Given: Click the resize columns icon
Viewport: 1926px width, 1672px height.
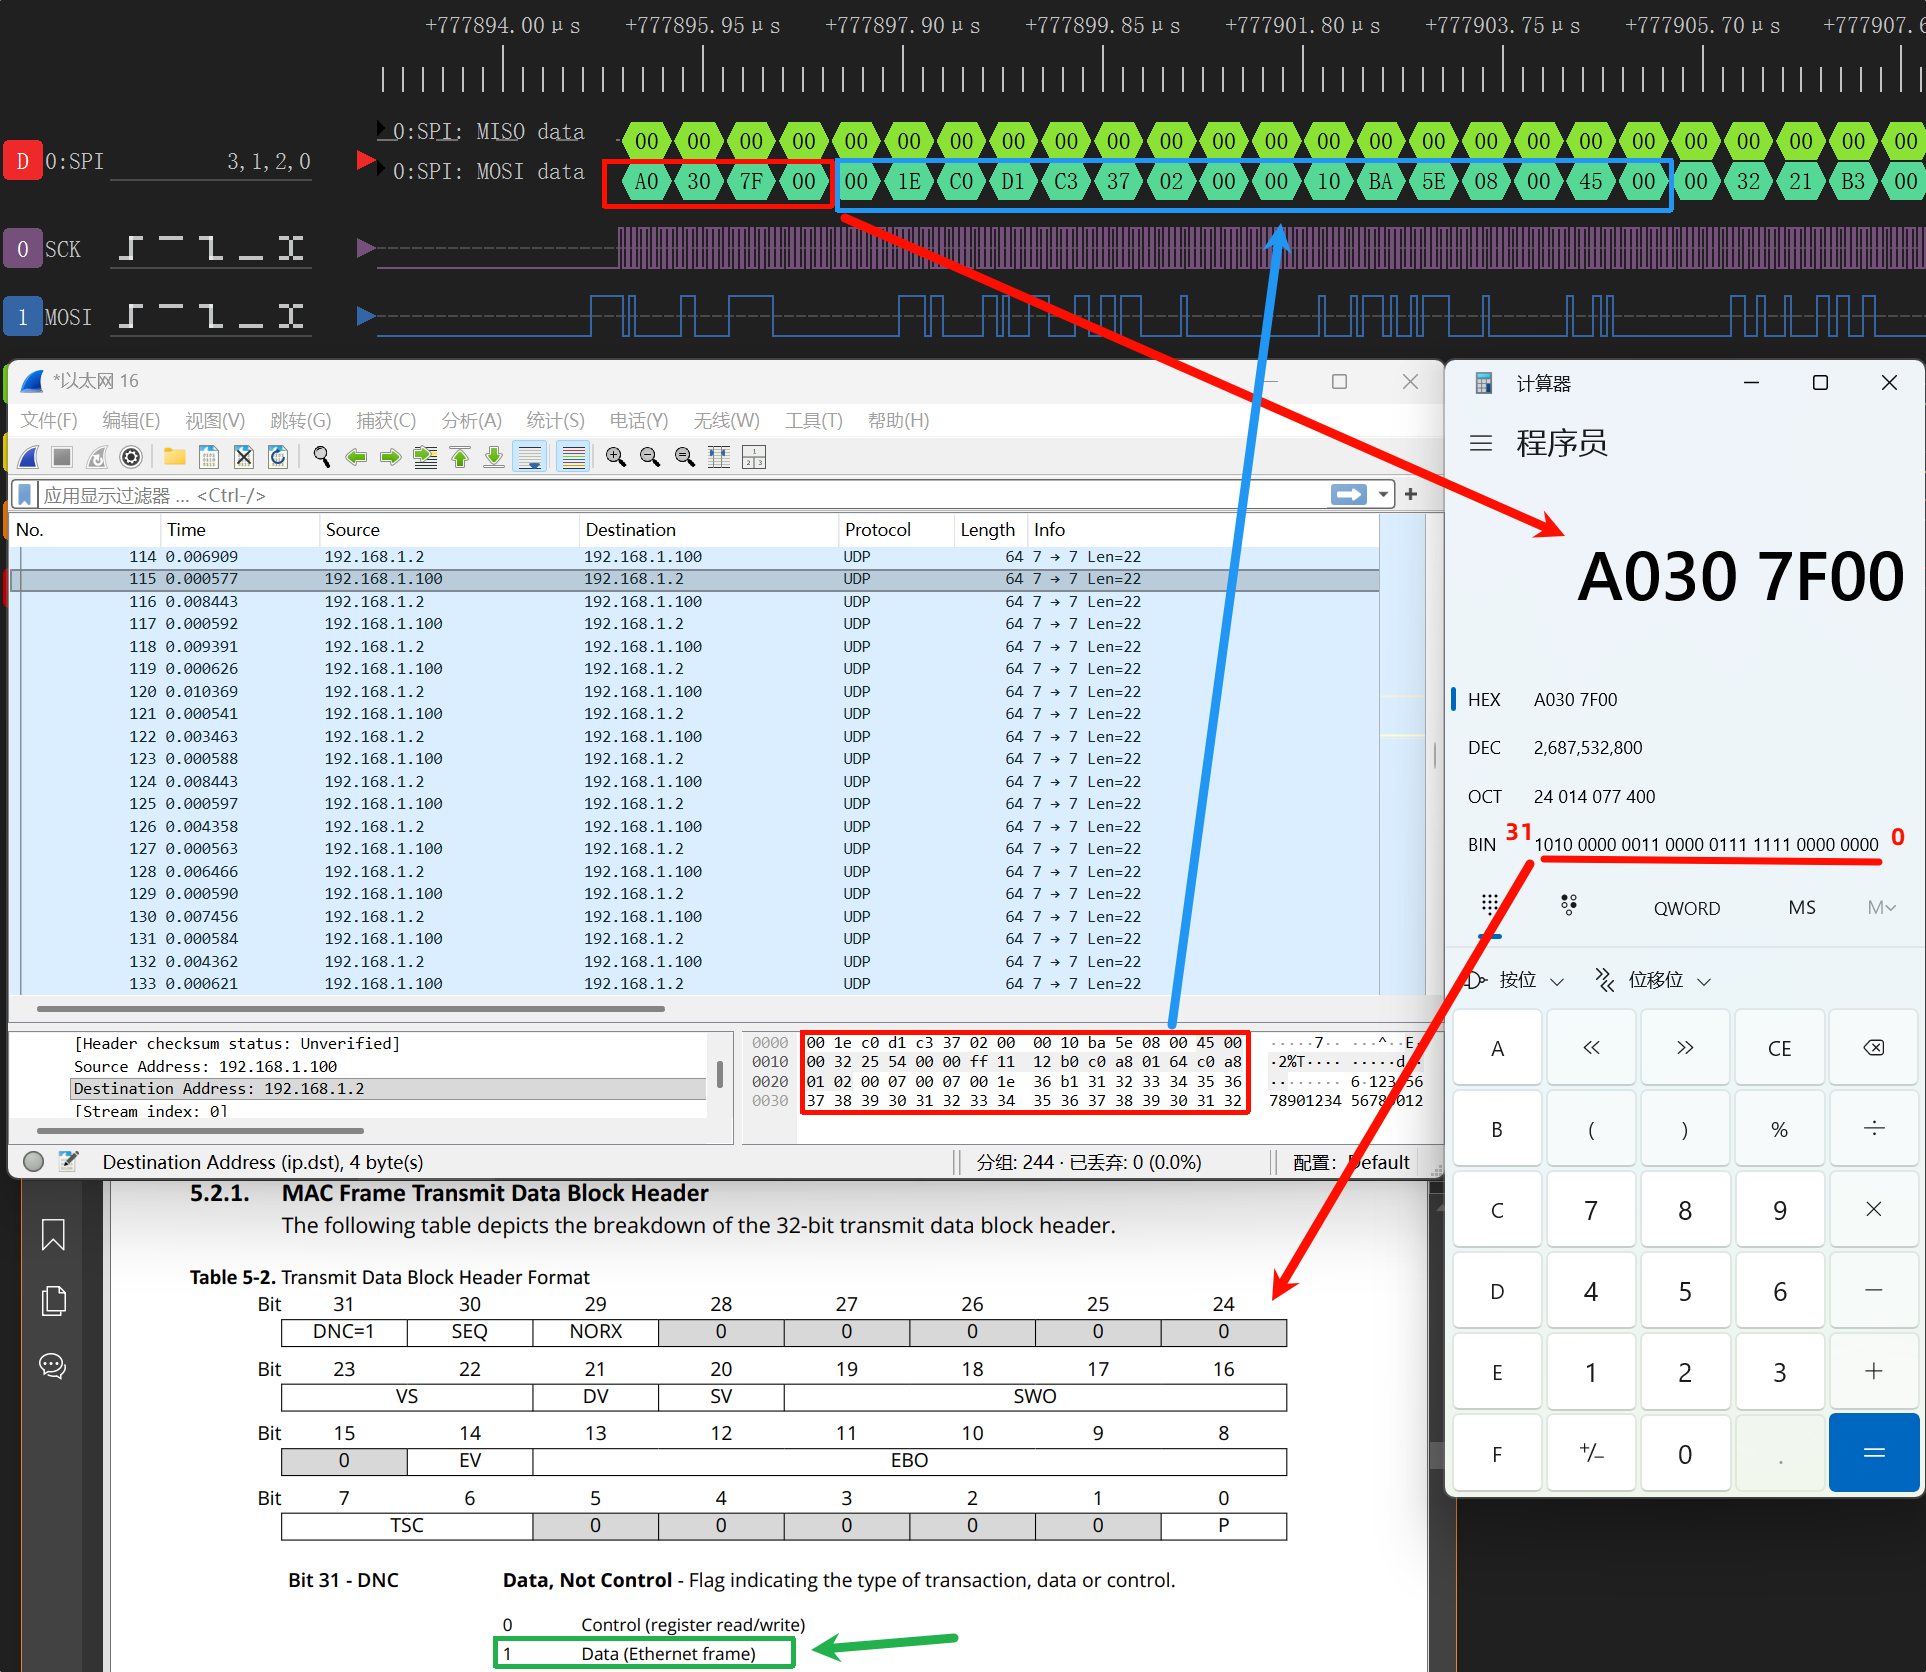Looking at the screenshot, I should point(719,457).
